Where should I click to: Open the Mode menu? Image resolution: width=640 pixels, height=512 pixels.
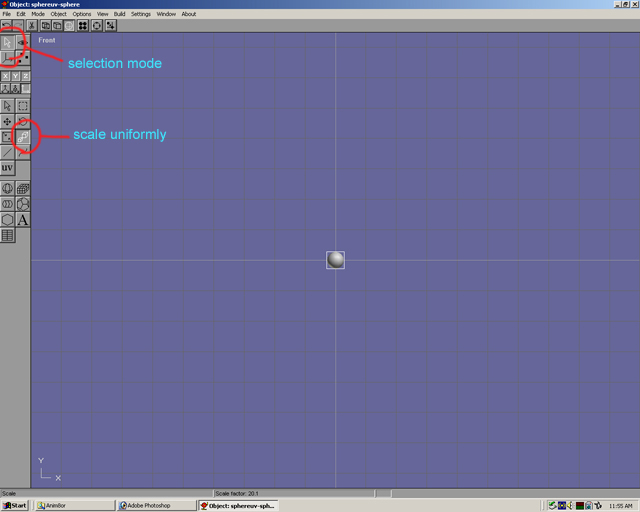[38, 14]
